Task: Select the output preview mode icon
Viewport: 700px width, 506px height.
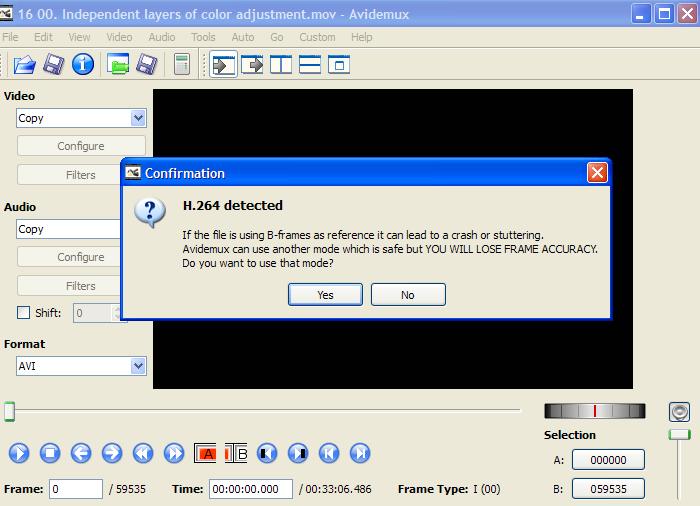Action: point(252,65)
